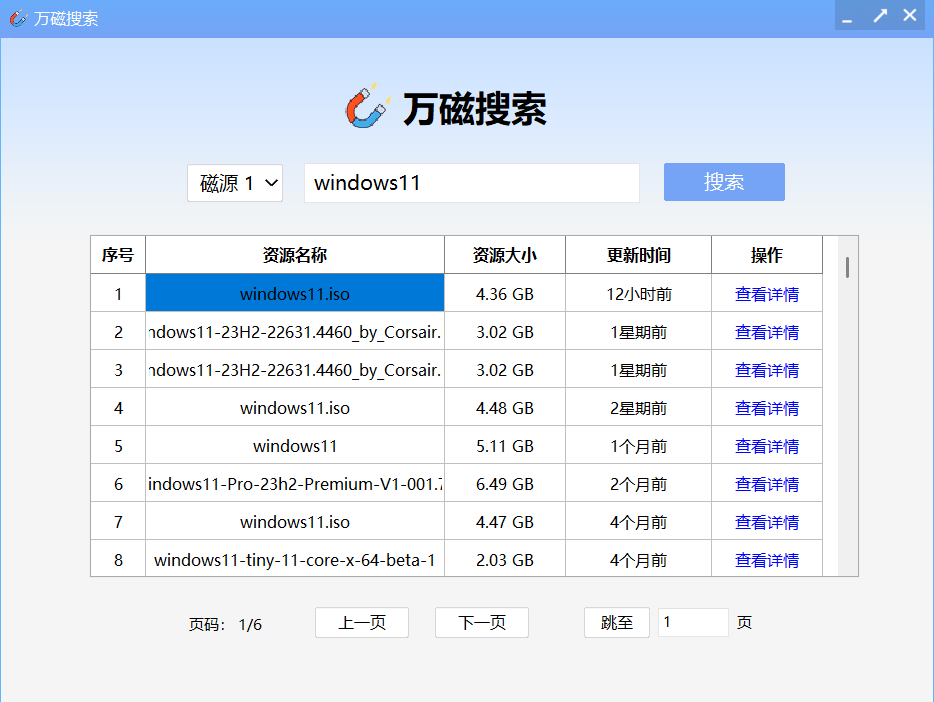
Task: Click the 更新时间 column header
Action: [x=639, y=255]
